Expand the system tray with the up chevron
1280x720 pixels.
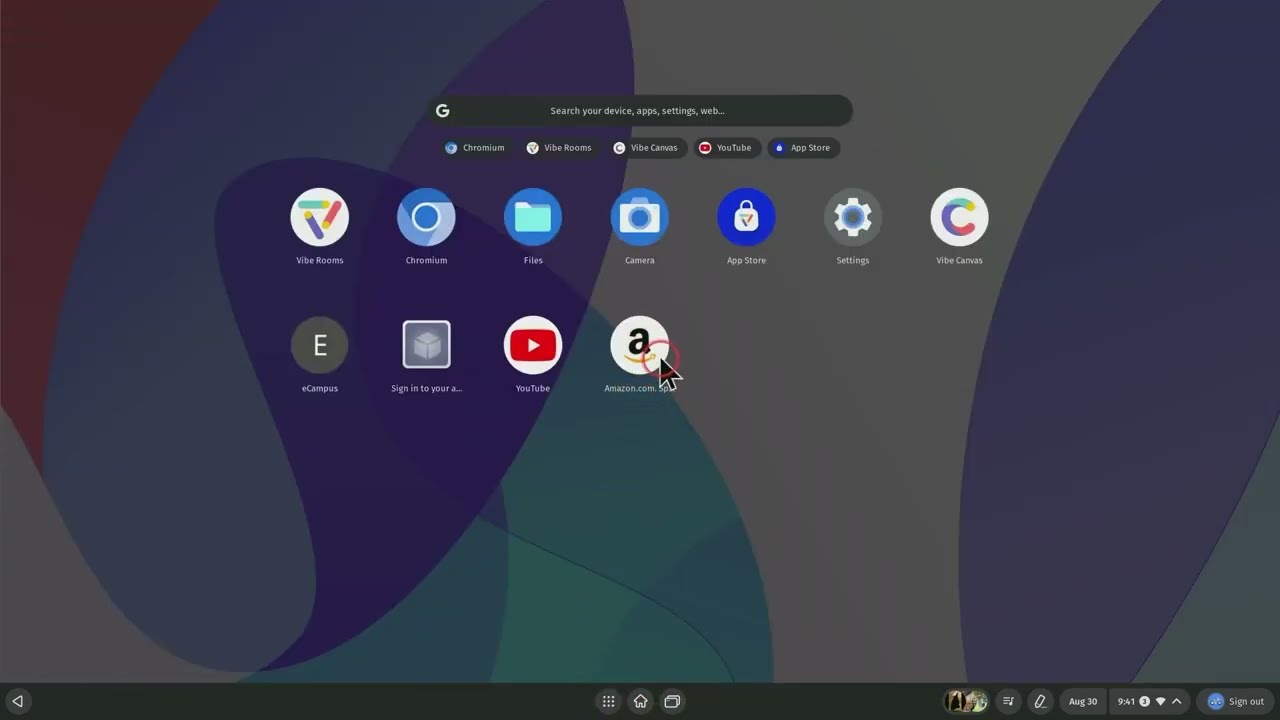tap(1177, 701)
